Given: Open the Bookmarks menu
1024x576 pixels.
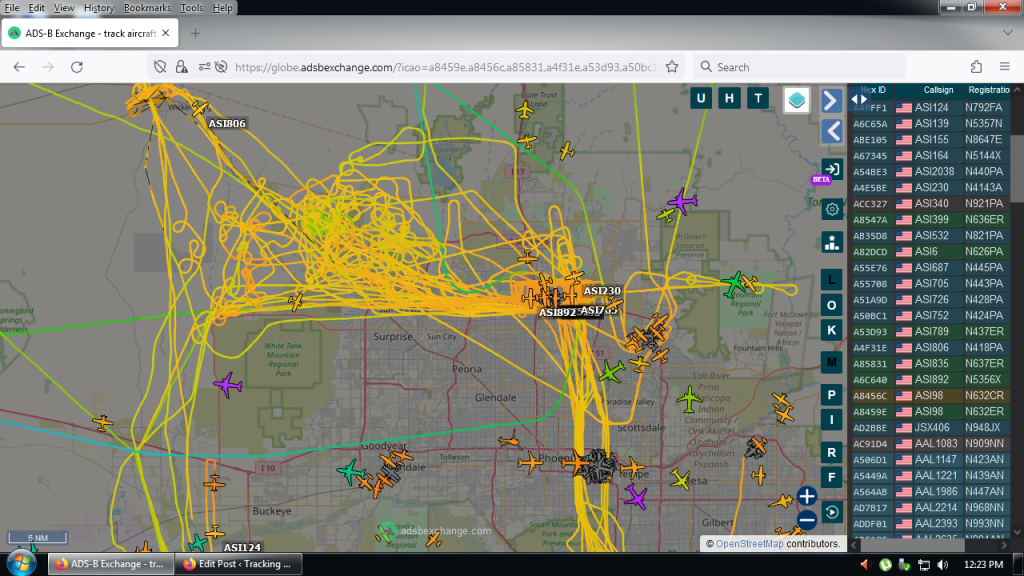Looking at the screenshot, I should (x=147, y=8).
